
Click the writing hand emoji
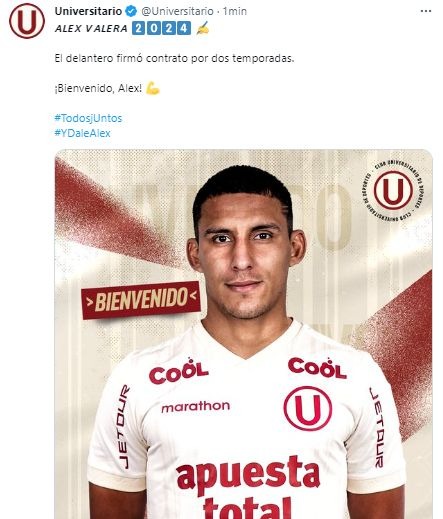203,28
